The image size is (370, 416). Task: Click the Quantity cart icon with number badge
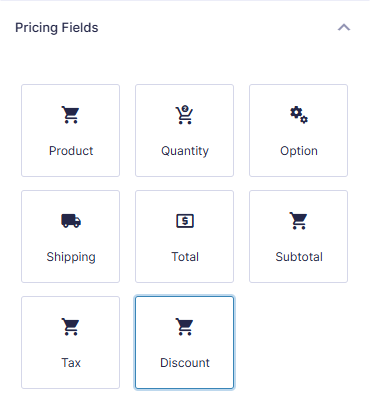(185, 115)
